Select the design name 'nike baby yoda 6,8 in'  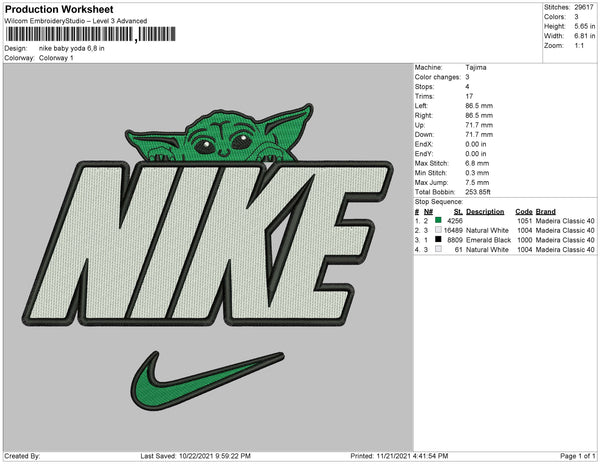[72, 49]
